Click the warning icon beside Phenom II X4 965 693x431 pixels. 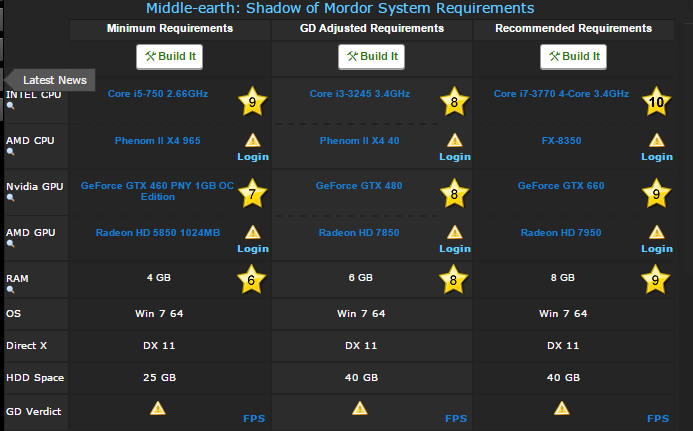pos(253,141)
